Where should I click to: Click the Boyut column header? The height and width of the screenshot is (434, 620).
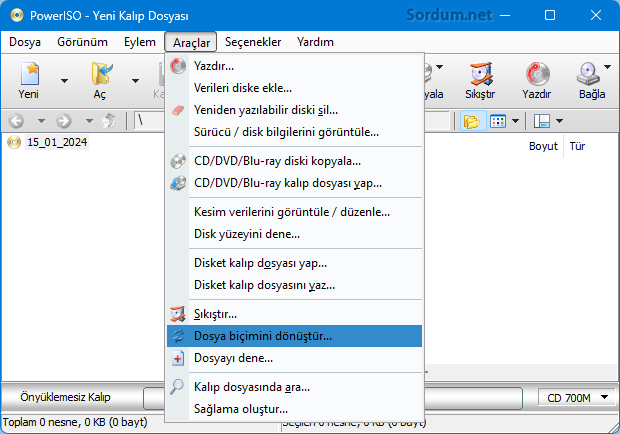pyautogui.click(x=543, y=146)
